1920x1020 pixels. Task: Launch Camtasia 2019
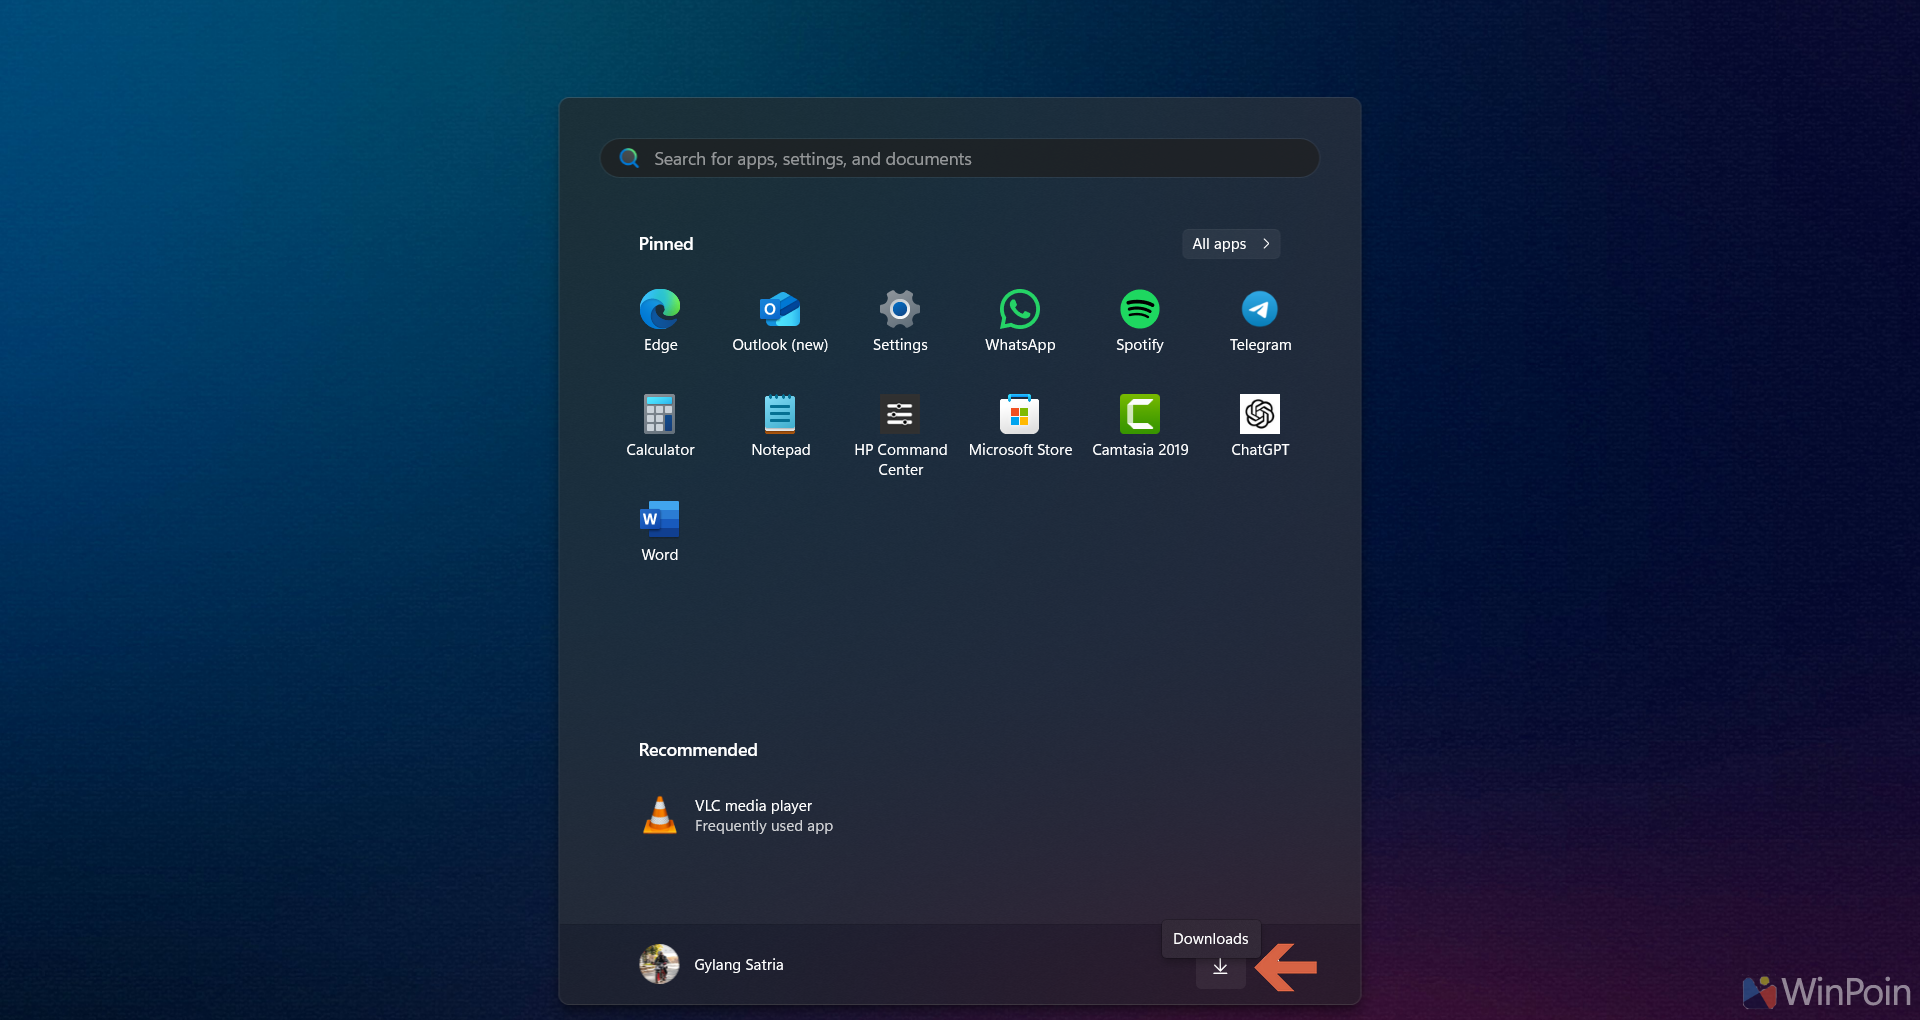point(1140,425)
